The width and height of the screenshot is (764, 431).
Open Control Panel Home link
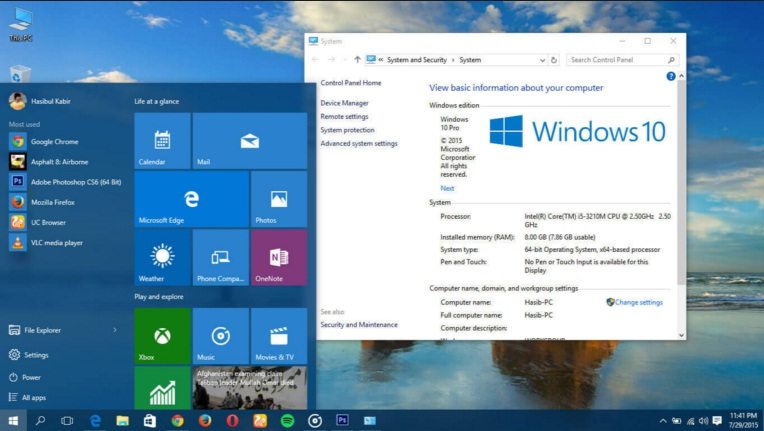(351, 83)
